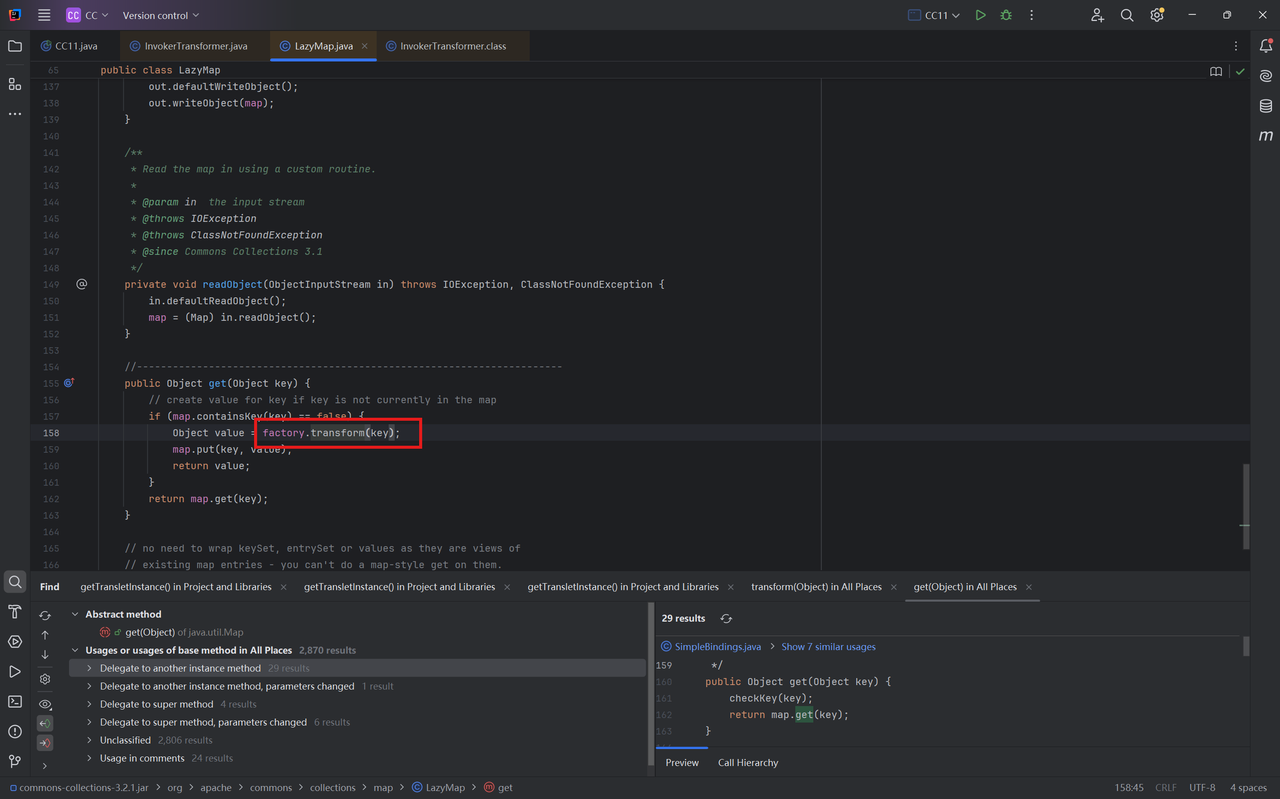
Task: Toggle show read access filter
Action: [45, 723]
